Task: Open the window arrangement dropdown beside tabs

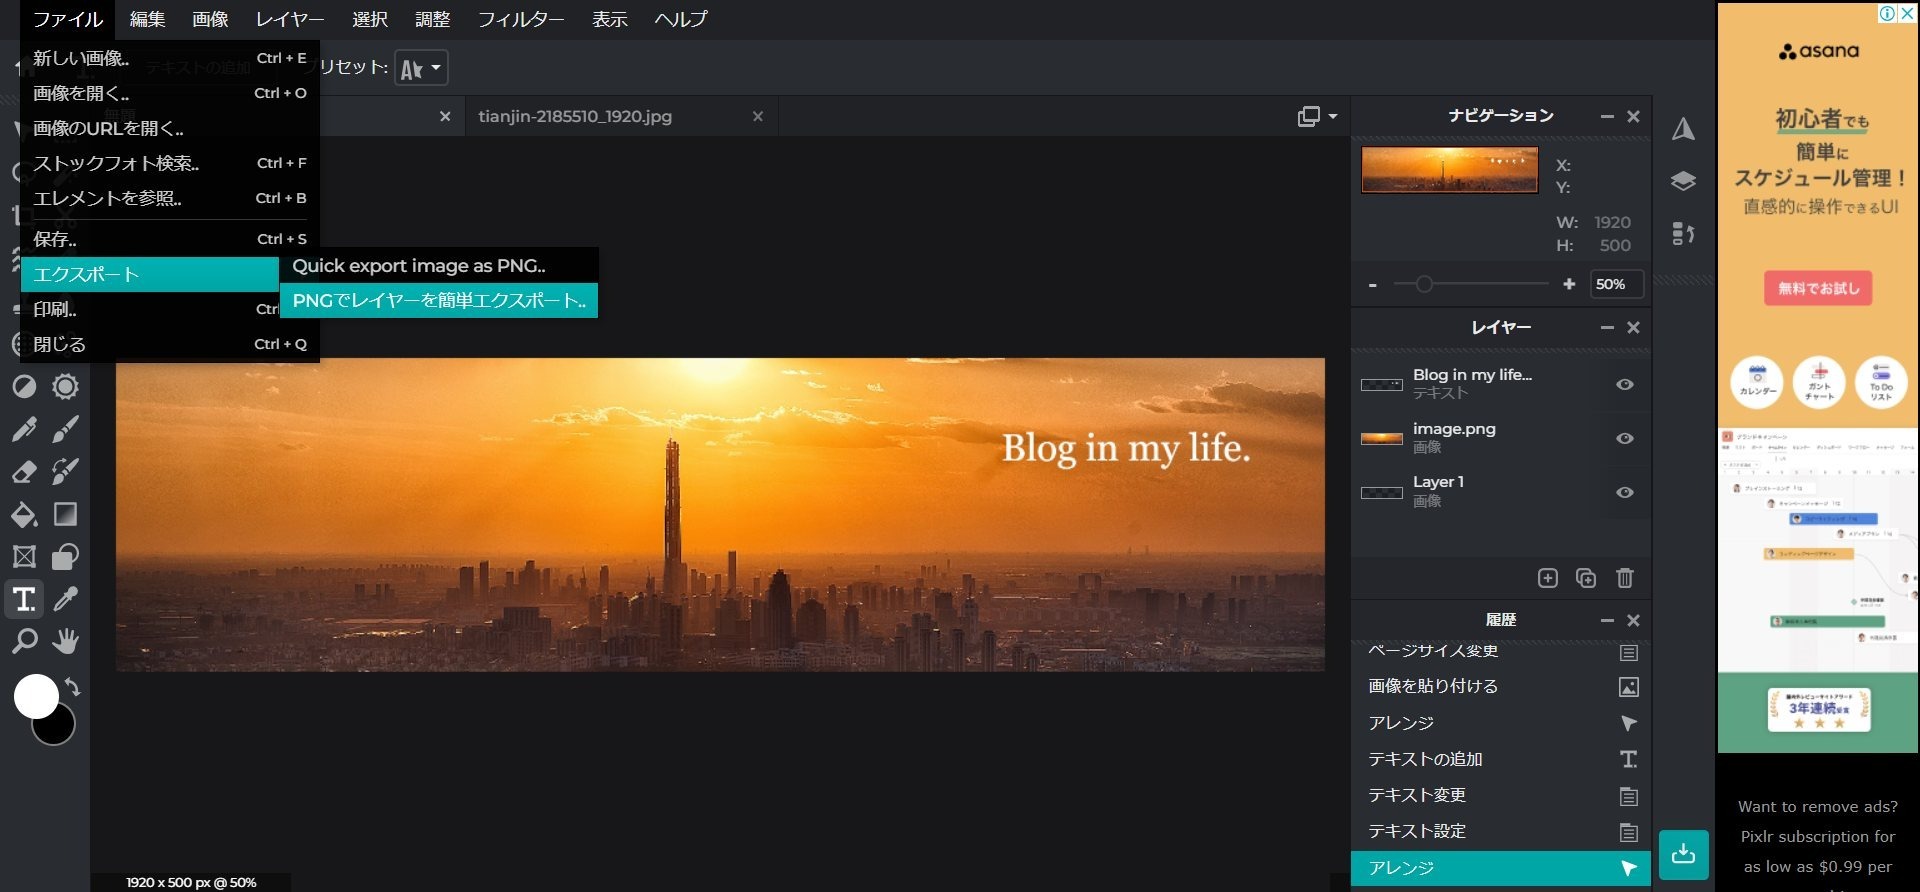Action: point(1317,116)
